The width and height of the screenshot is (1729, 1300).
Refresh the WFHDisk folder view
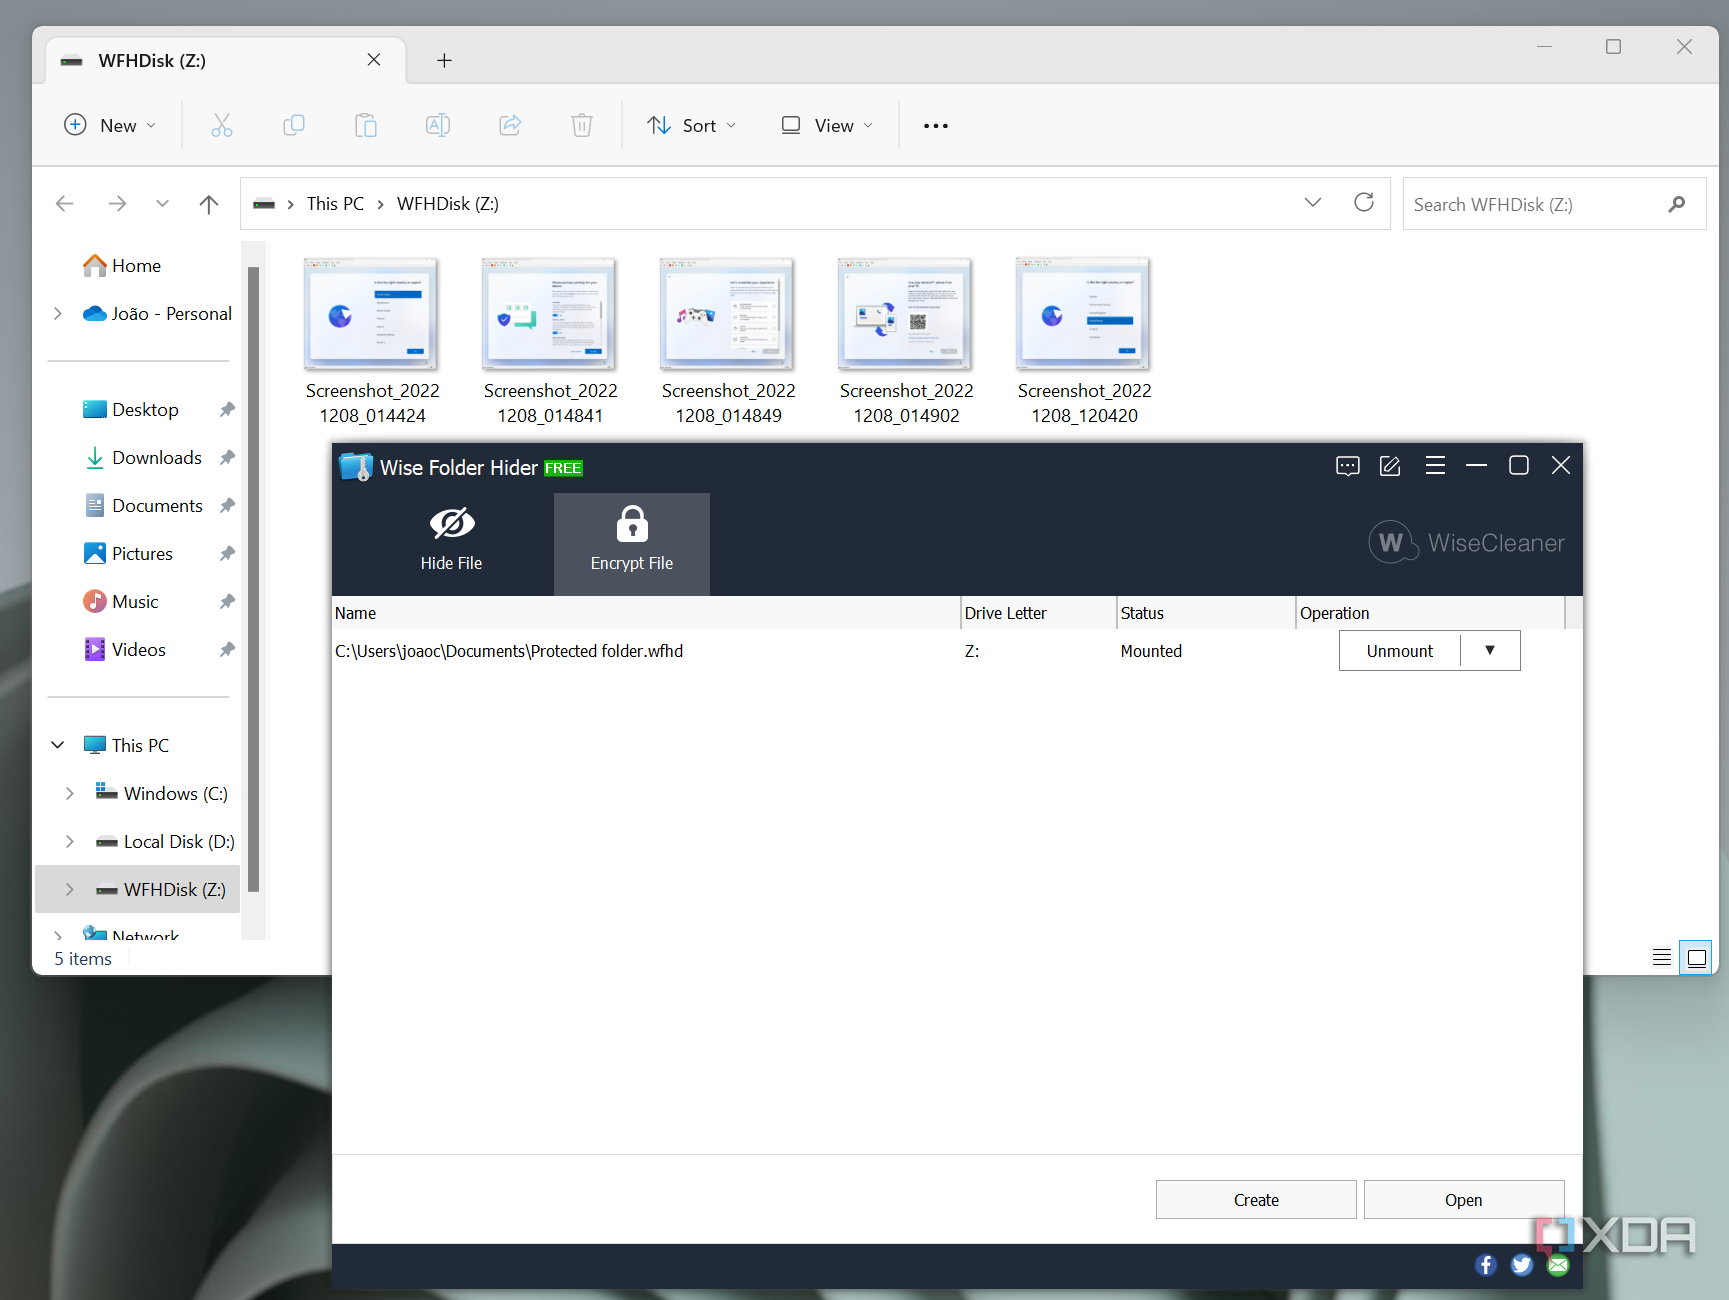[1364, 202]
